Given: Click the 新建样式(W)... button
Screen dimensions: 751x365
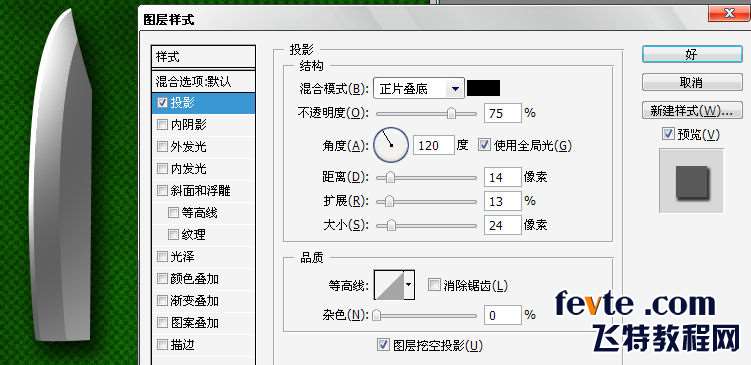Looking at the screenshot, I should (x=692, y=111).
